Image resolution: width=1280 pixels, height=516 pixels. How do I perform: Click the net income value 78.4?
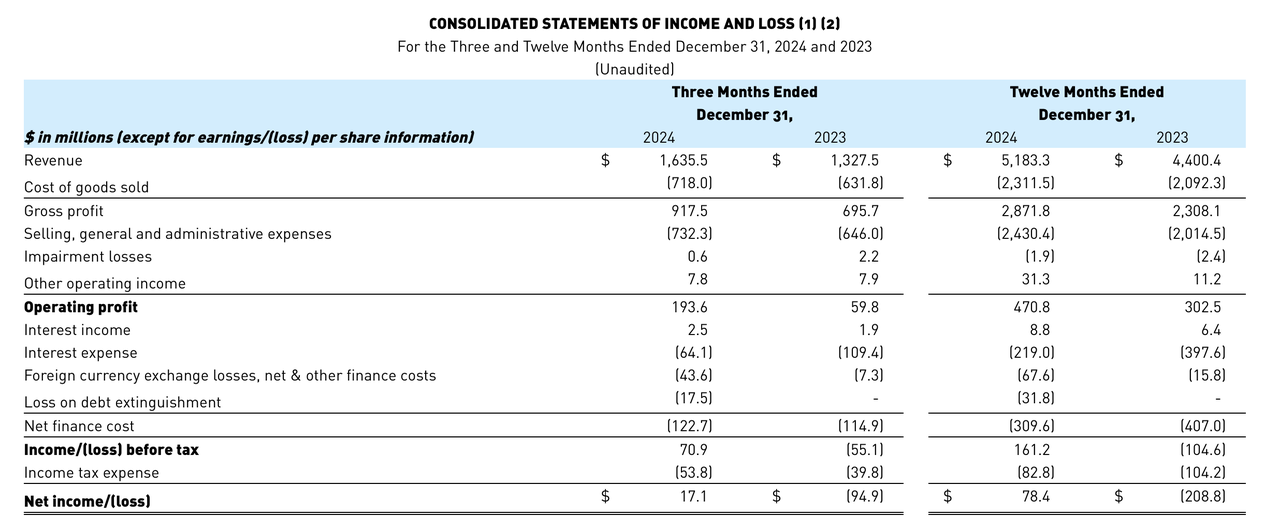(x=1034, y=496)
